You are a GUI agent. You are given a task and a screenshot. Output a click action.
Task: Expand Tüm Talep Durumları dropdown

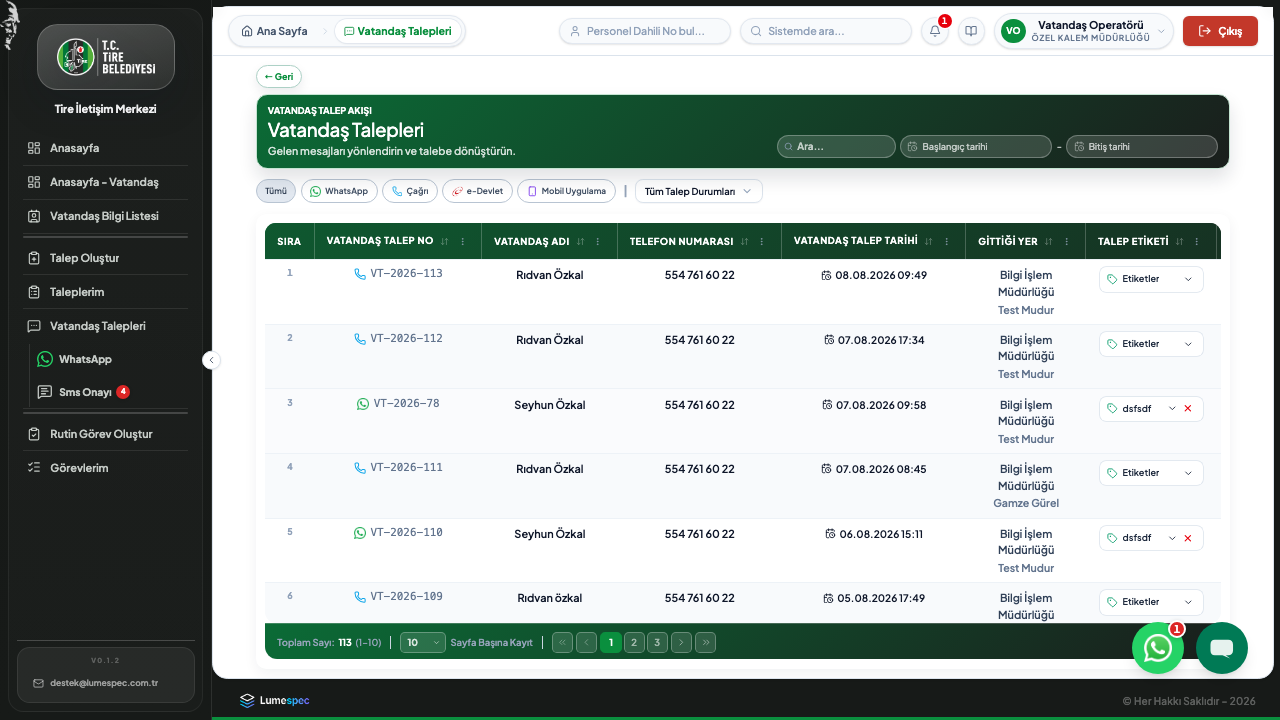point(699,191)
